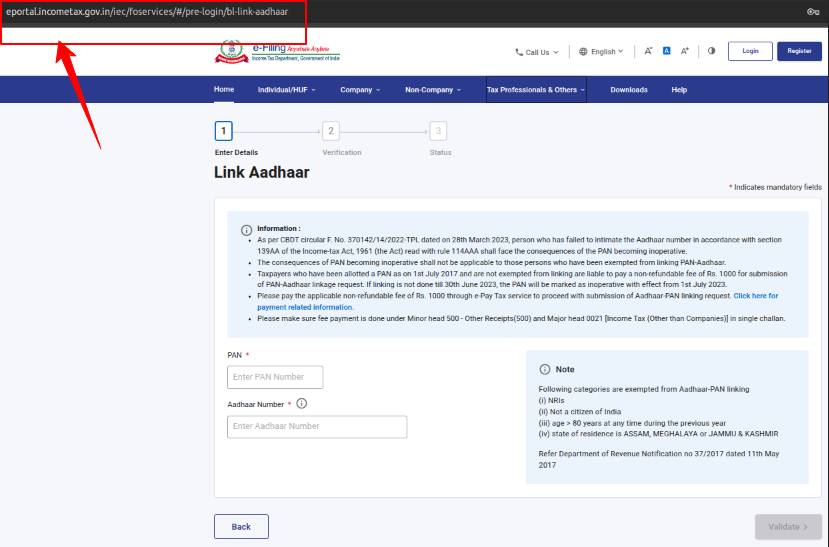This screenshot has height=547, width=829.
Task: Click the 'Link Aadhaar' heading
Action: pyautogui.click(x=262, y=172)
